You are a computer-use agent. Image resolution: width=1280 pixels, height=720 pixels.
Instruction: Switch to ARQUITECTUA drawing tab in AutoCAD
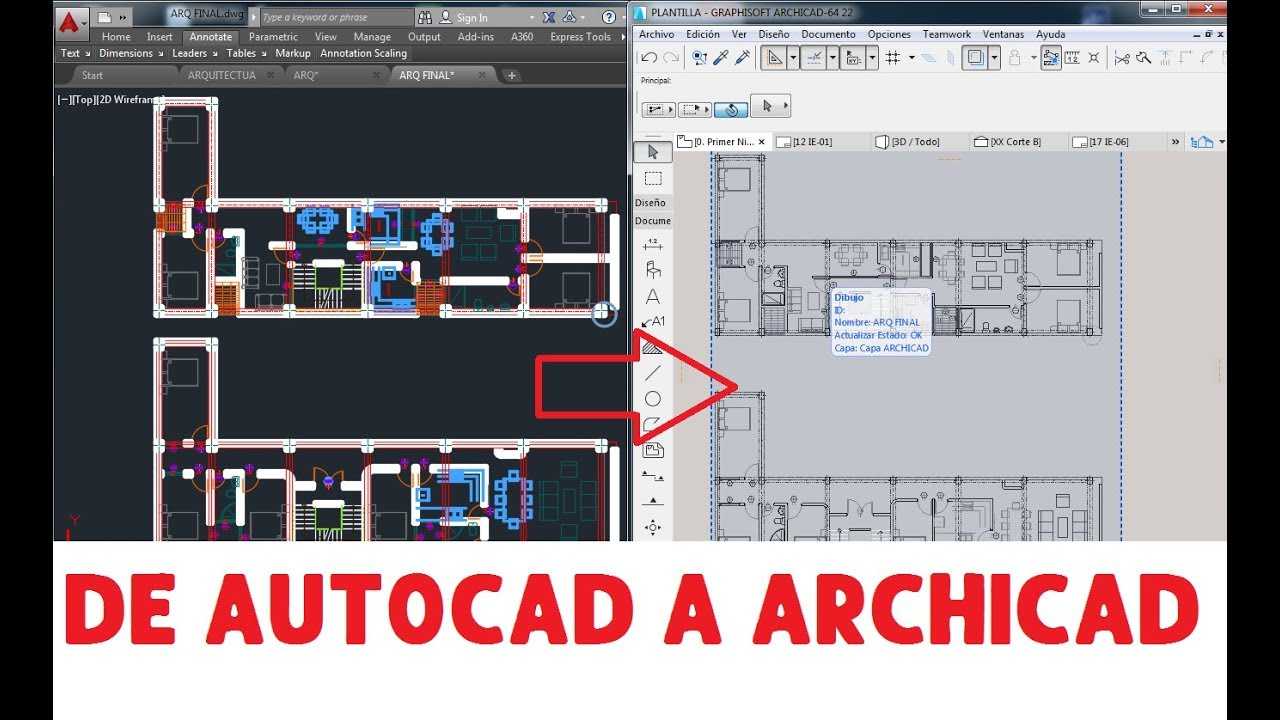pos(222,75)
